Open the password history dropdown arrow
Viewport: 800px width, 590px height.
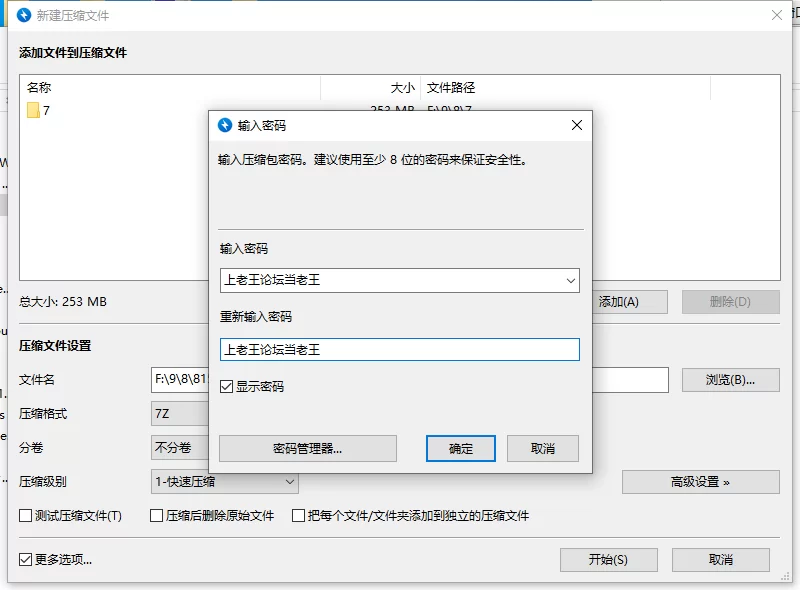pyautogui.click(x=570, y=281)
